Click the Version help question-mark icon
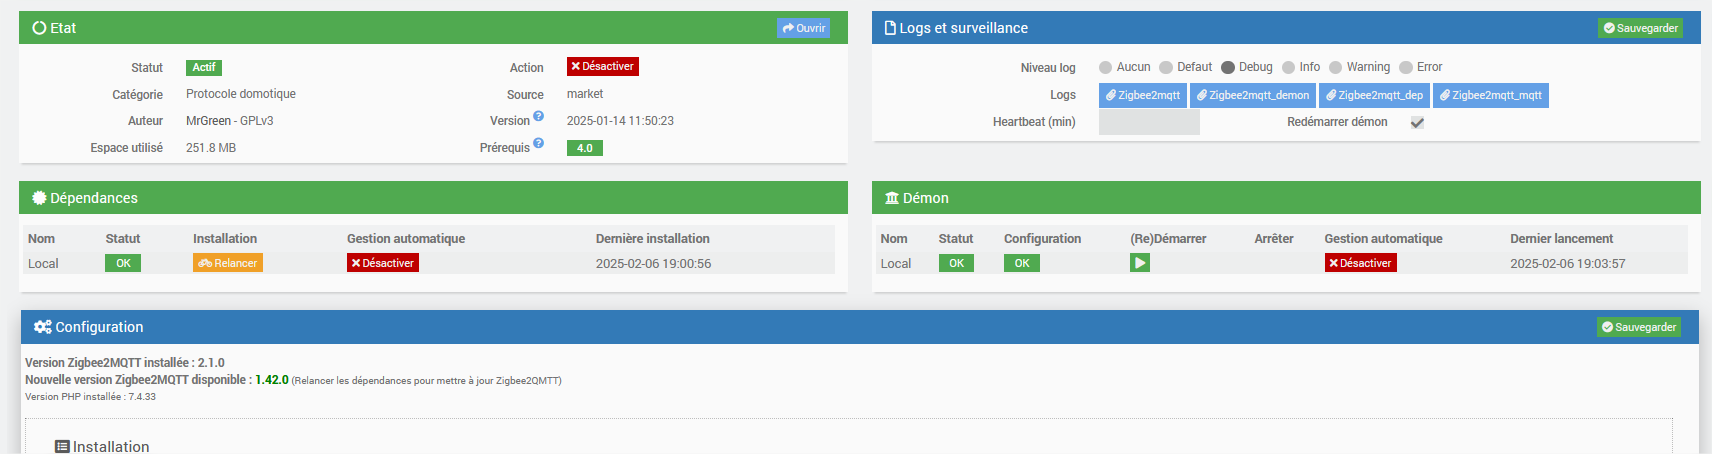The image size is (1712, 454). 538,116
